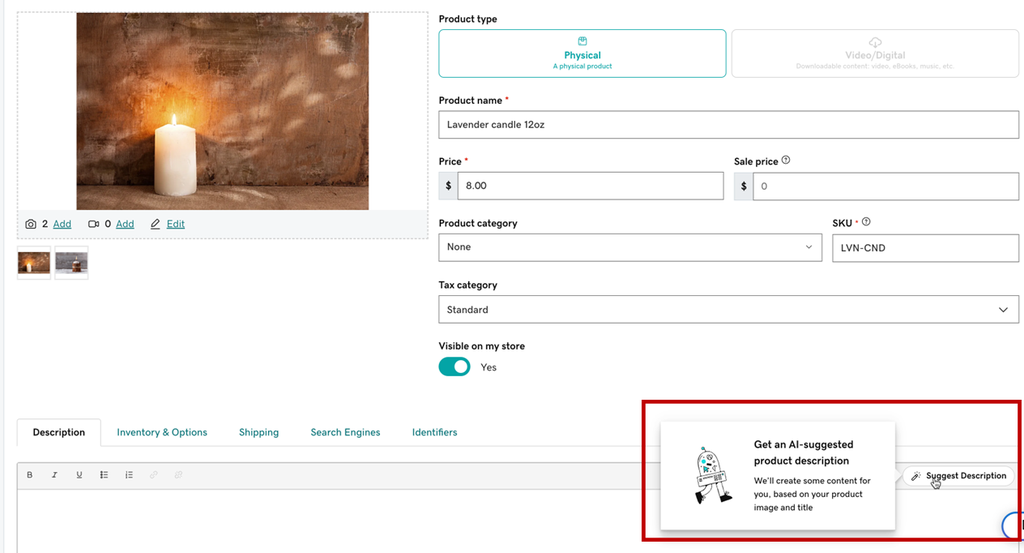Select the Physical product type
The width and height of the screenshot is (1024, 553).
click(582, 54)
